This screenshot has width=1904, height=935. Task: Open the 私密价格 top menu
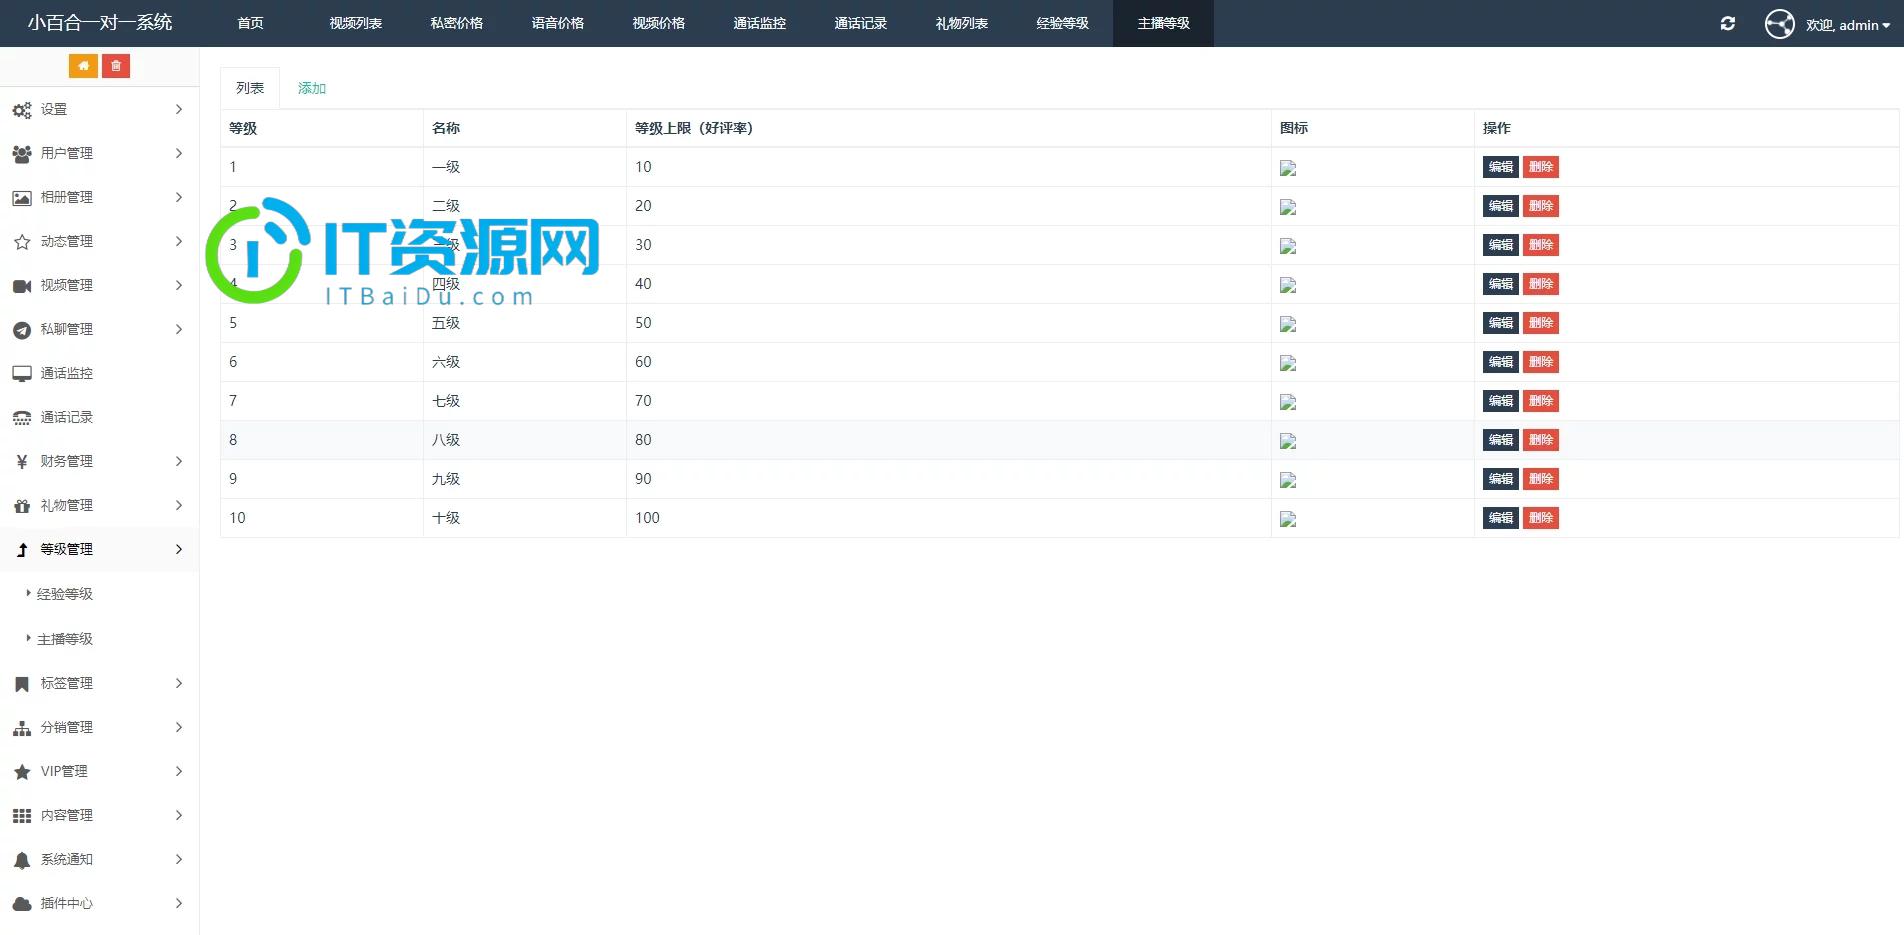[457, 23]
